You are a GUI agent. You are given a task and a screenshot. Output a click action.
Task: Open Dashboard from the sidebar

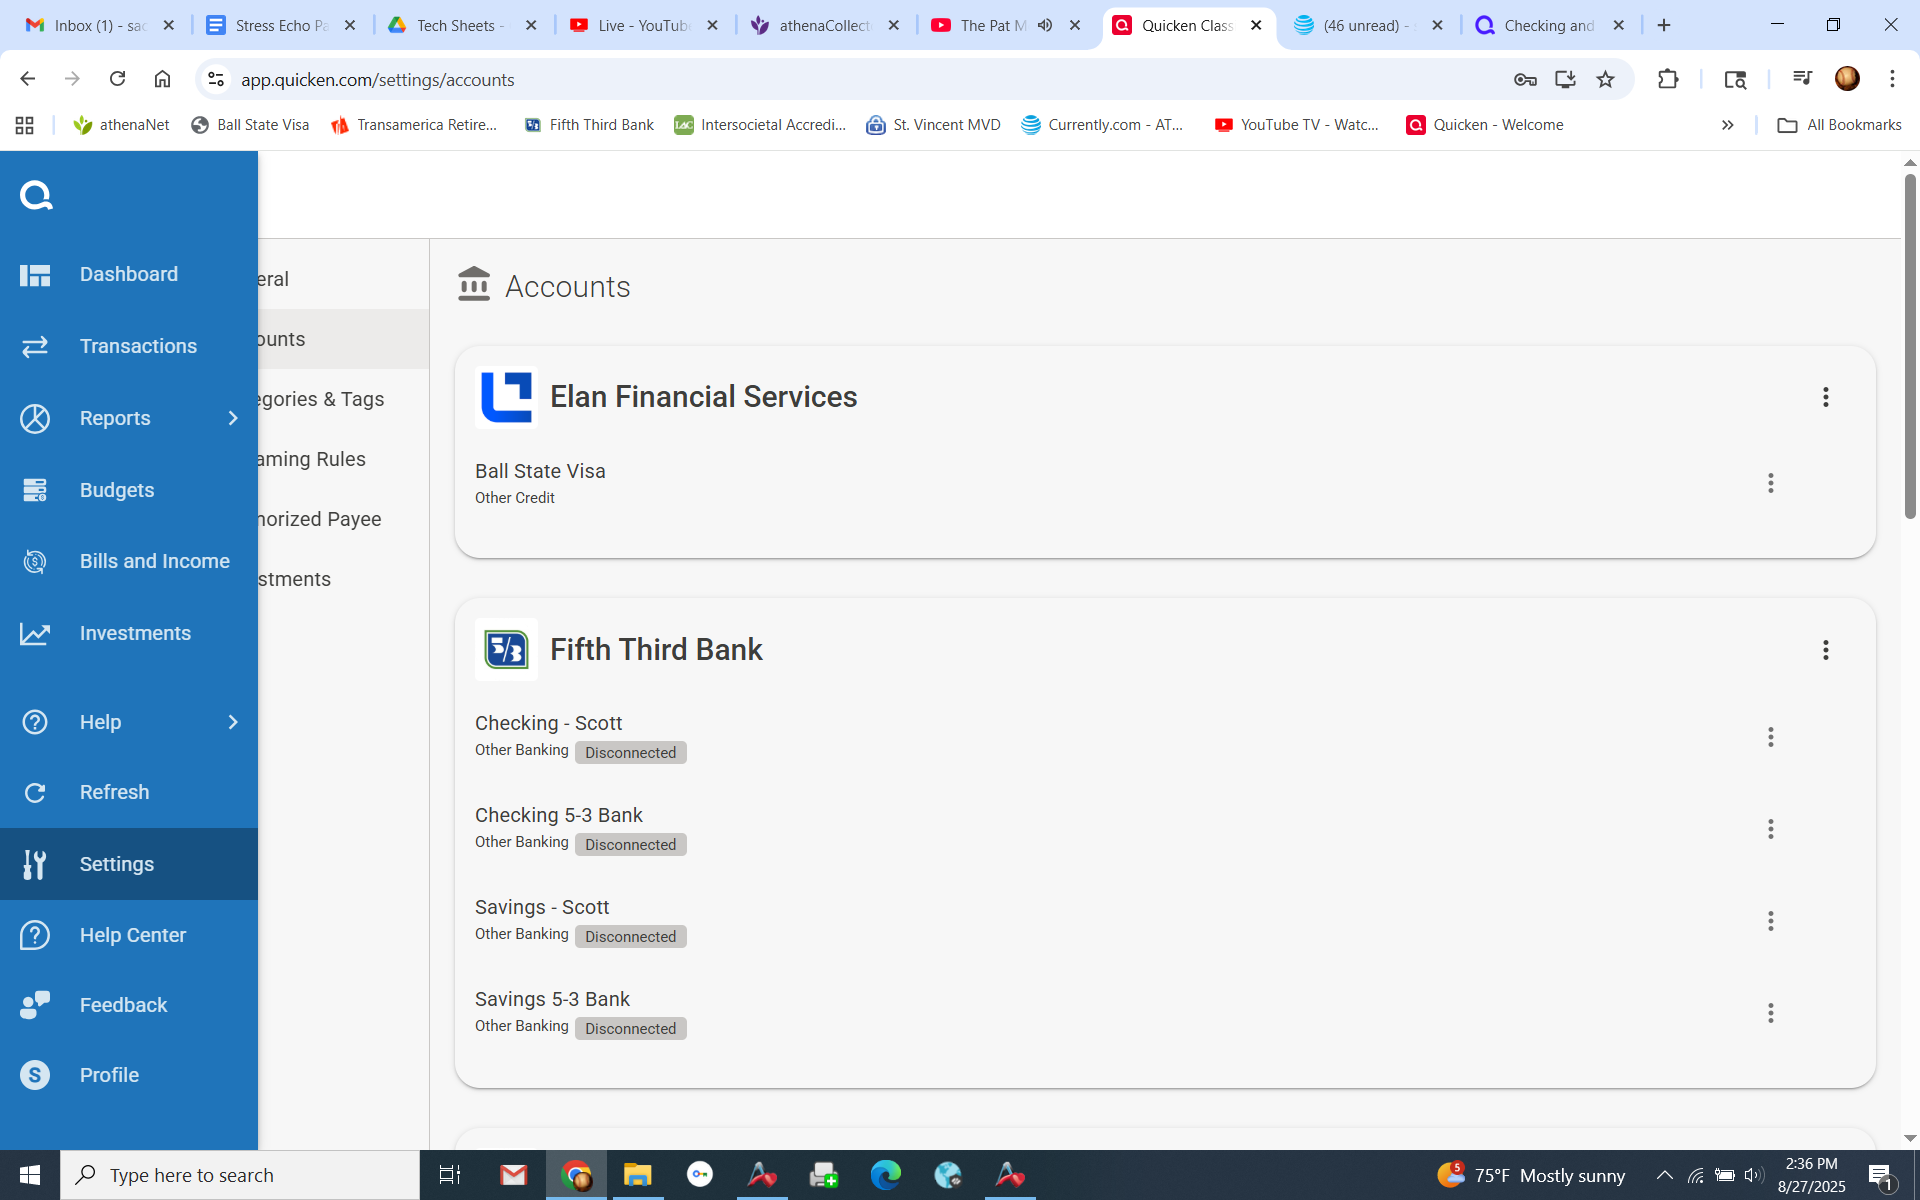[x=128, y=274]
